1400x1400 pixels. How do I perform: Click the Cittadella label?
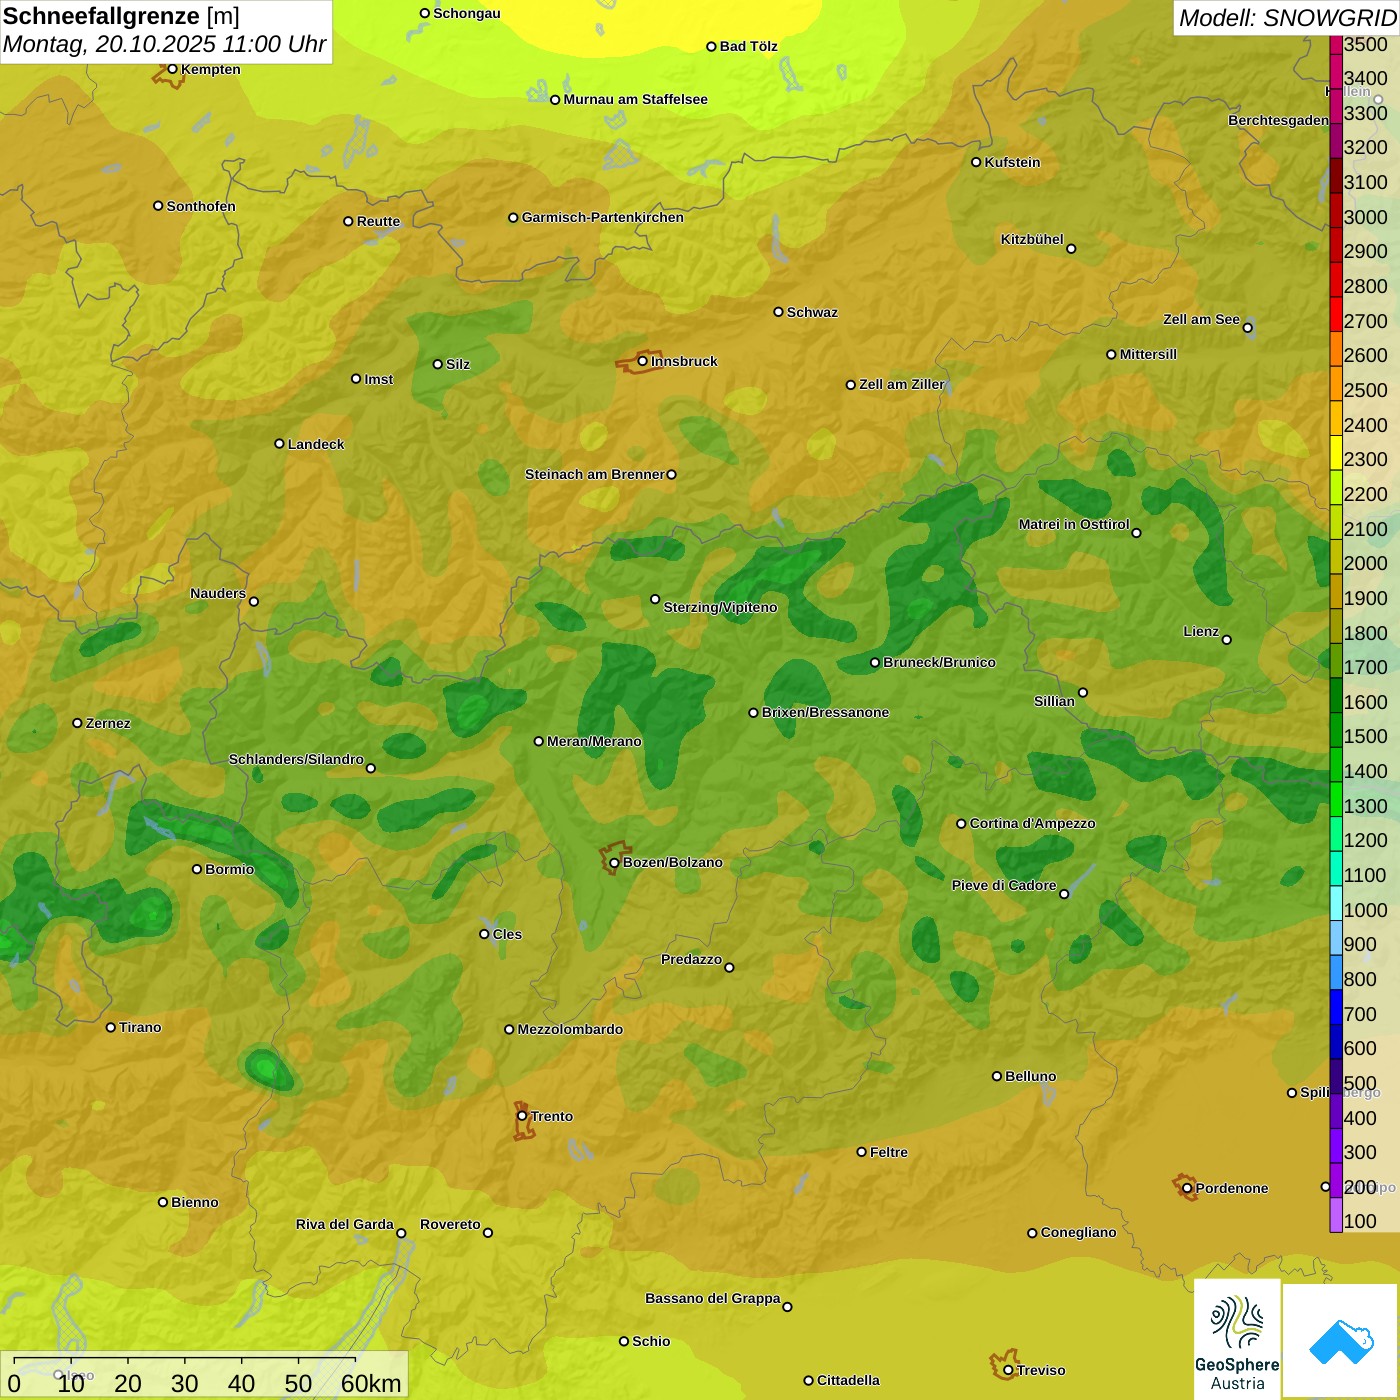(848, 1380)
